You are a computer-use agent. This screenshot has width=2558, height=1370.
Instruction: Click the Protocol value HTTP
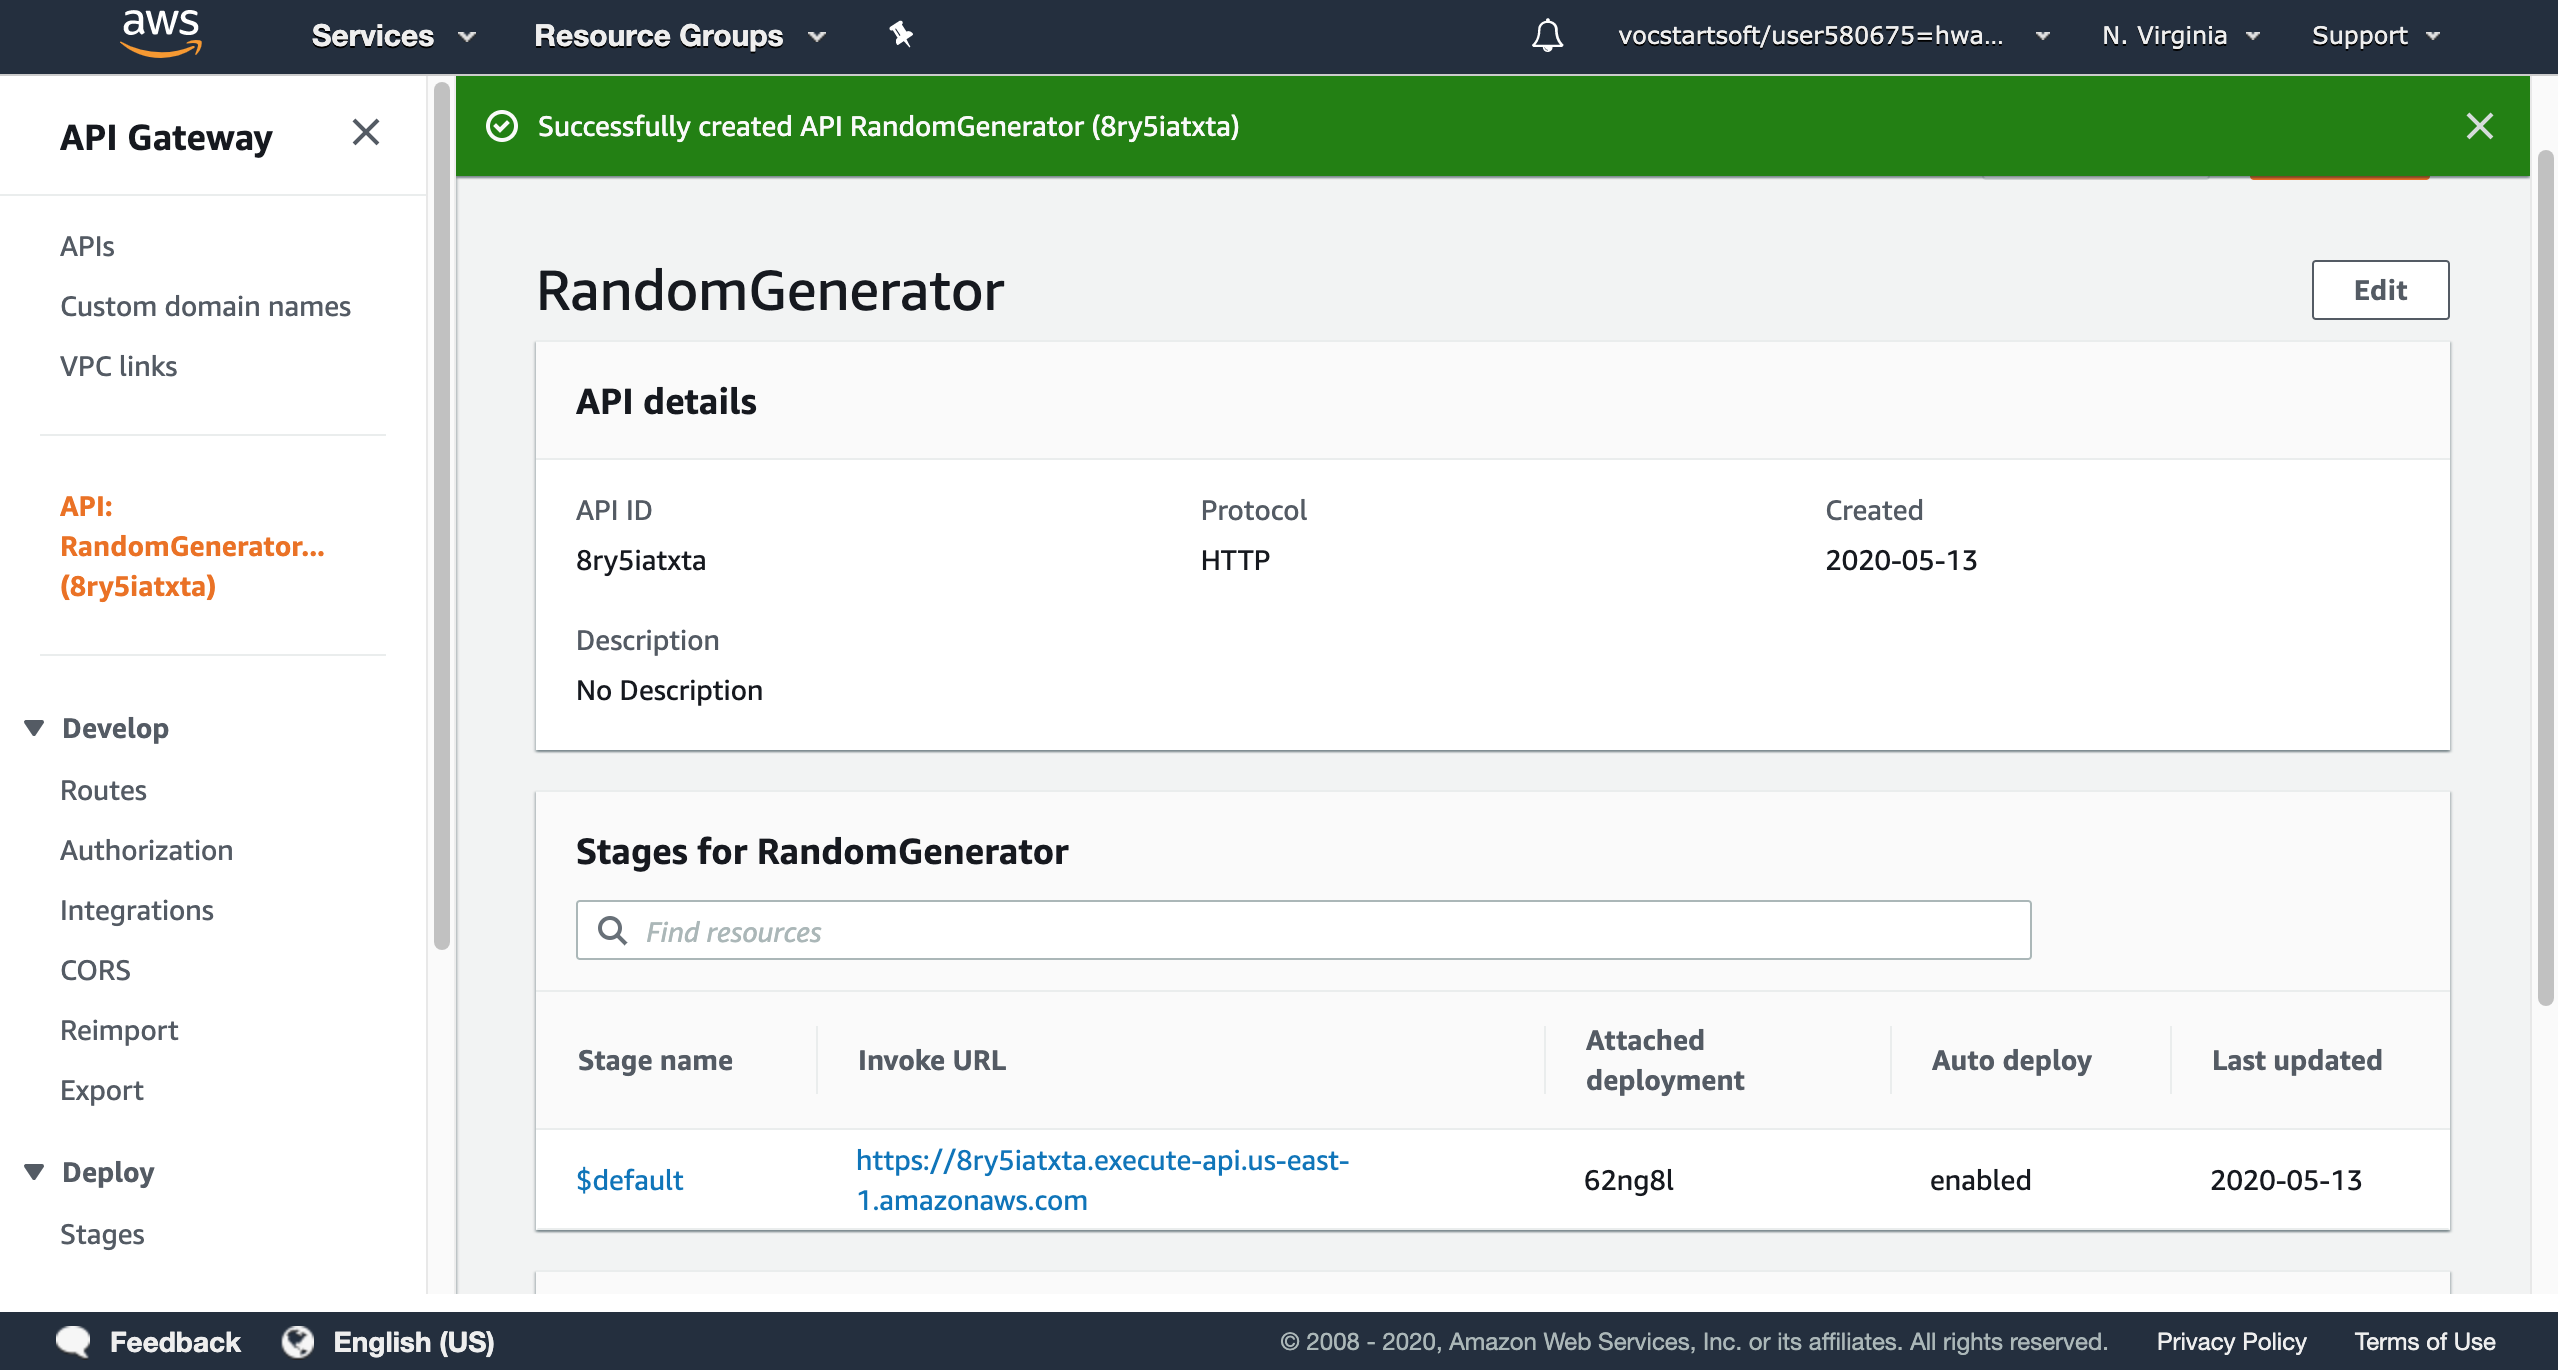coord(1235,560)
